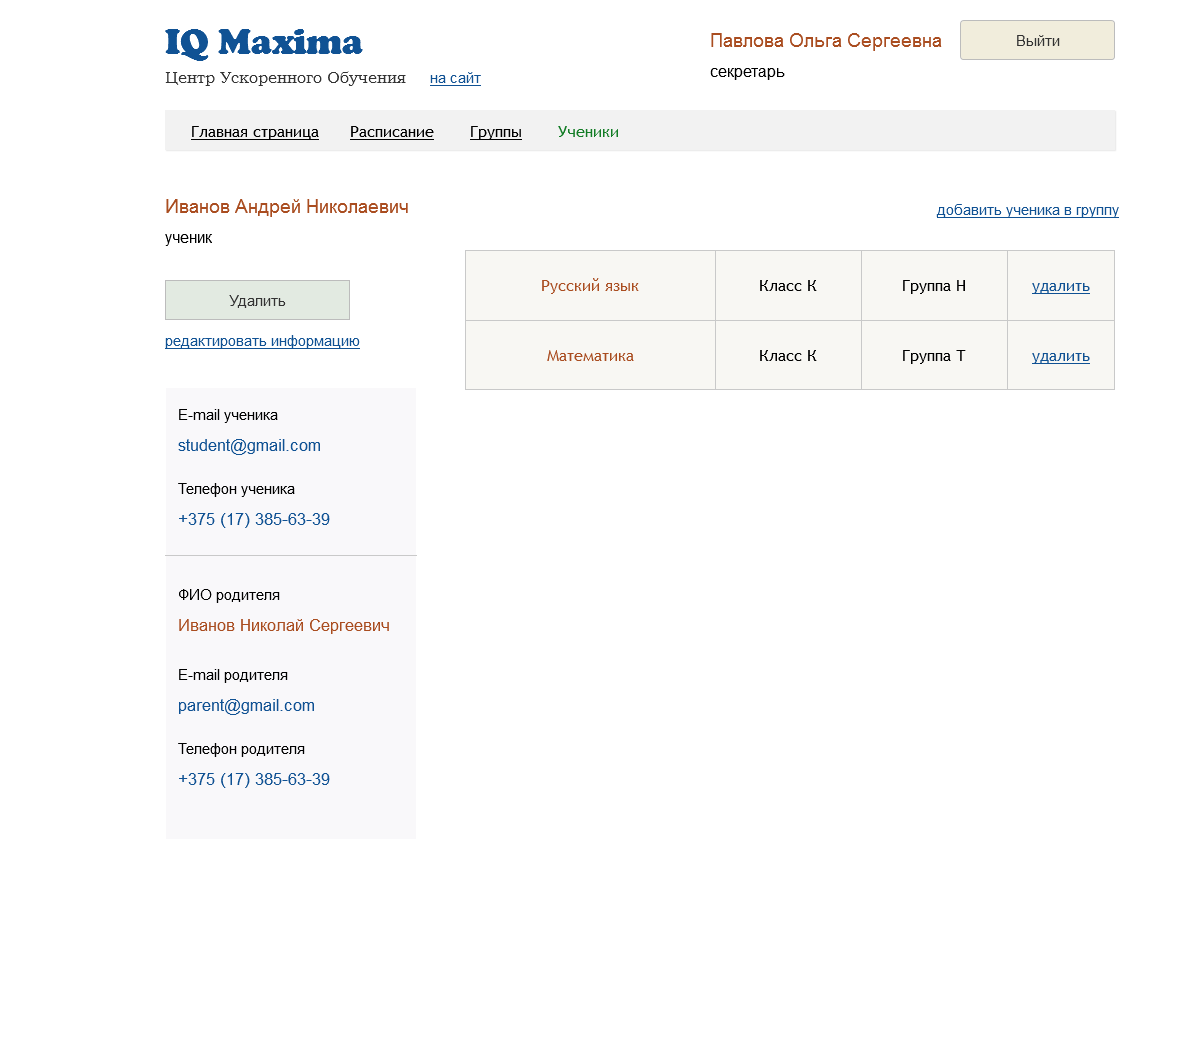Open 'Главная страница' in the navigation bar
Screen dimensions: 1190x1040
click(x=255, y=132)
